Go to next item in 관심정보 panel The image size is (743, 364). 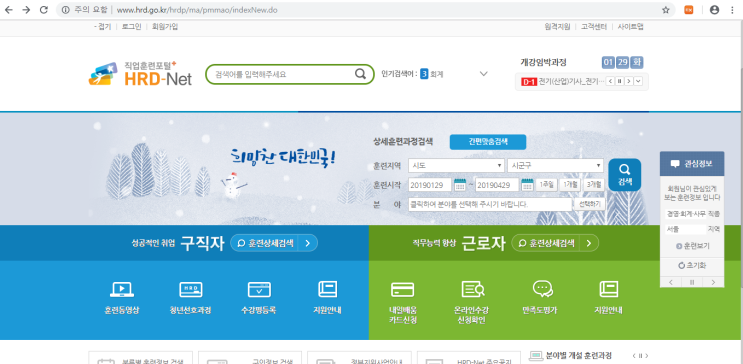[x=713, y=282]
